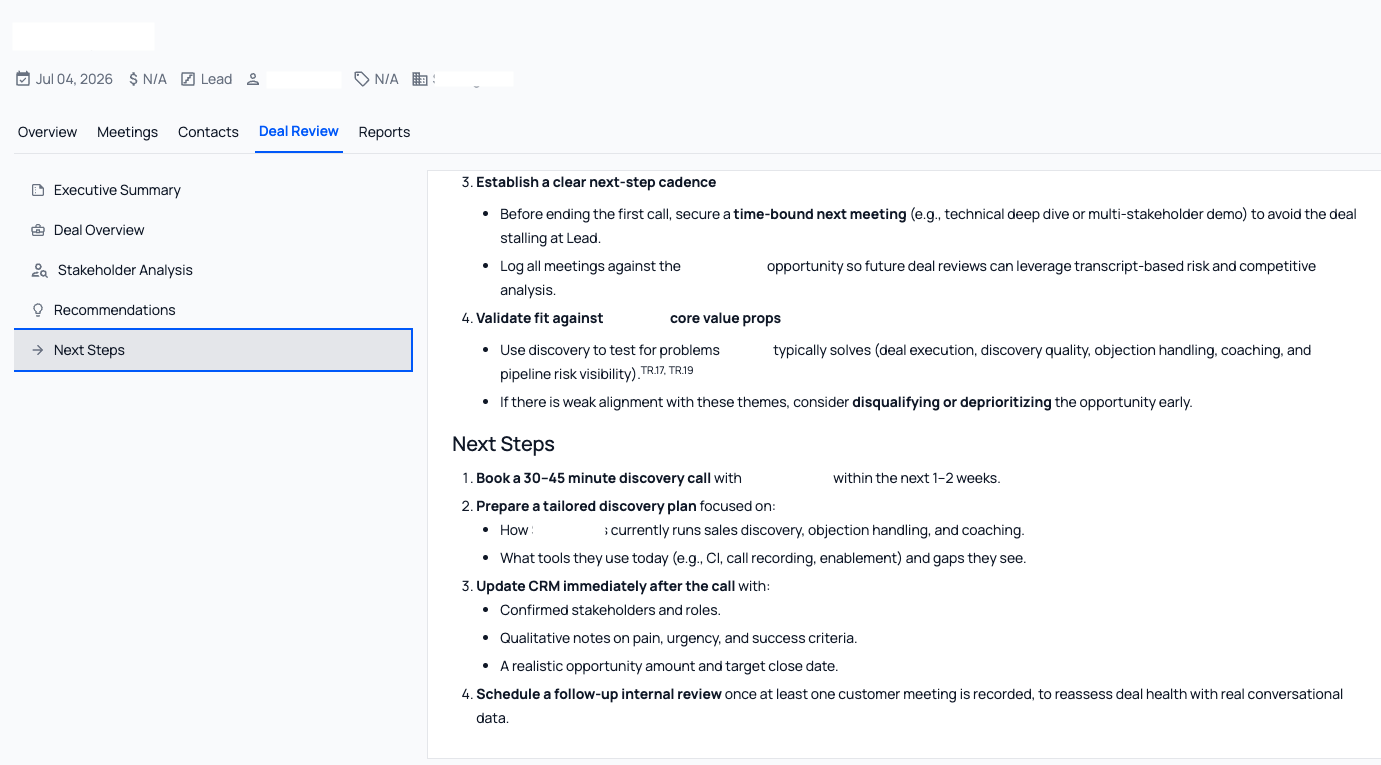Click the Lead stage icon in the header
This screenshot has height=765, width=1381.
(x=187, y=78)
